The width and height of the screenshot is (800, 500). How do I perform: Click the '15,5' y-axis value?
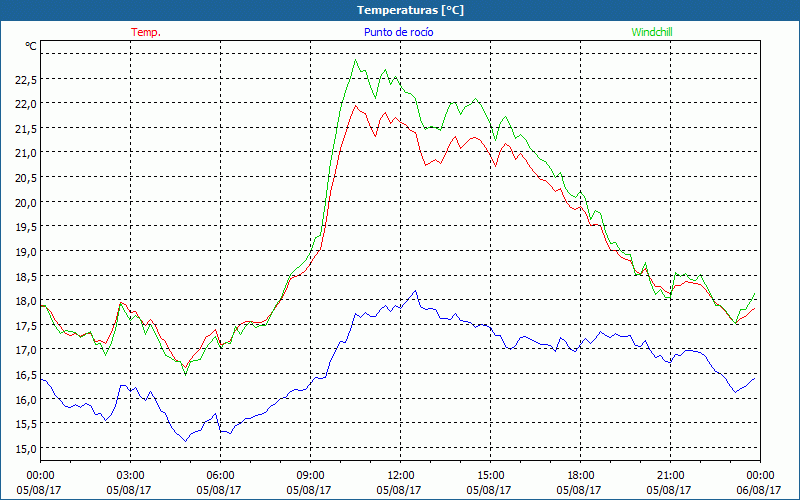point(26,424)
